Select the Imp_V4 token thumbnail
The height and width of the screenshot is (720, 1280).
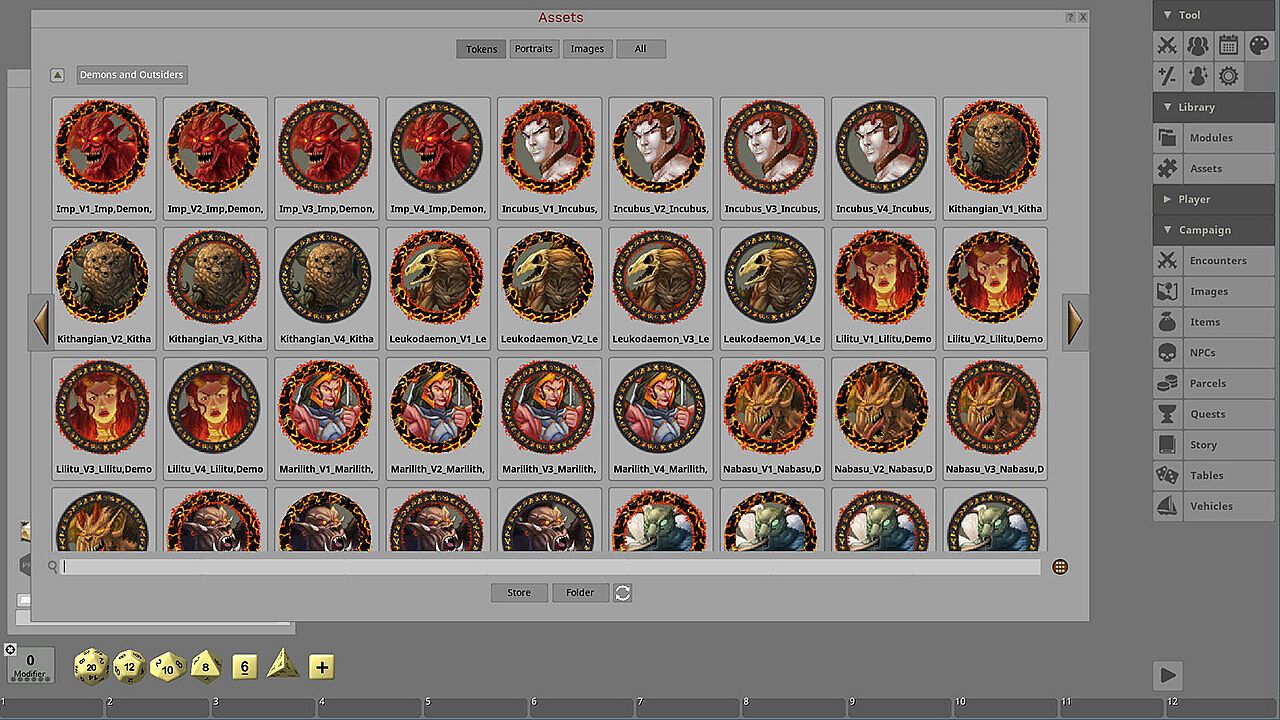pos(437,157)
